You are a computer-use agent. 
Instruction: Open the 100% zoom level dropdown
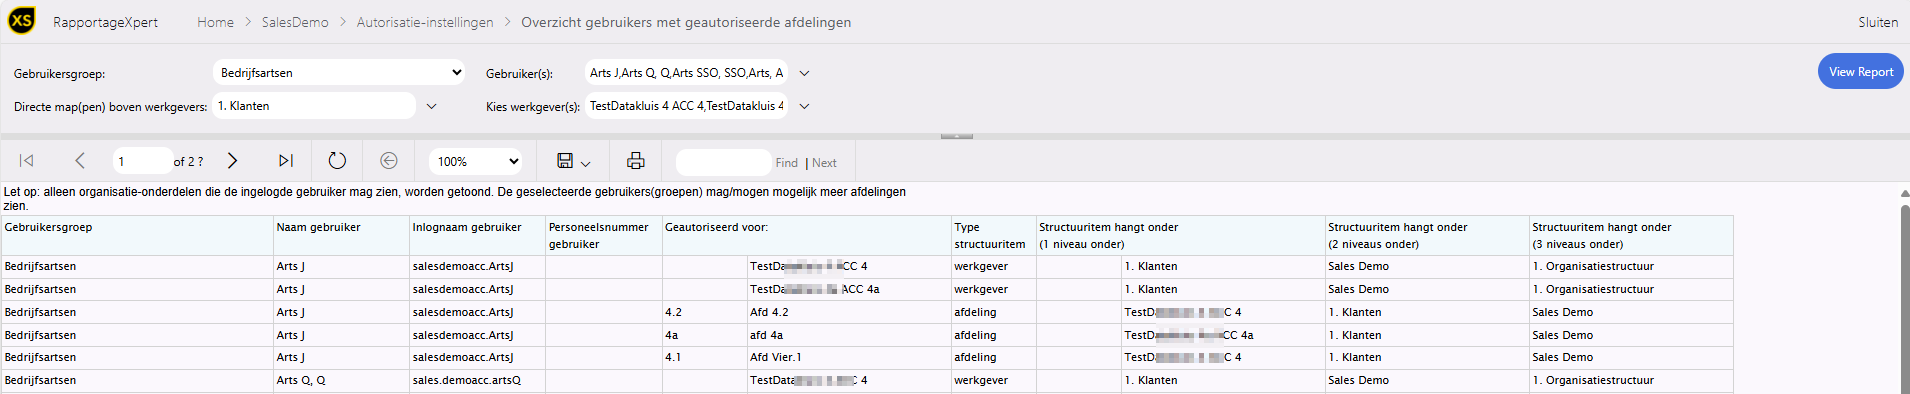click(x=476, y=161)
